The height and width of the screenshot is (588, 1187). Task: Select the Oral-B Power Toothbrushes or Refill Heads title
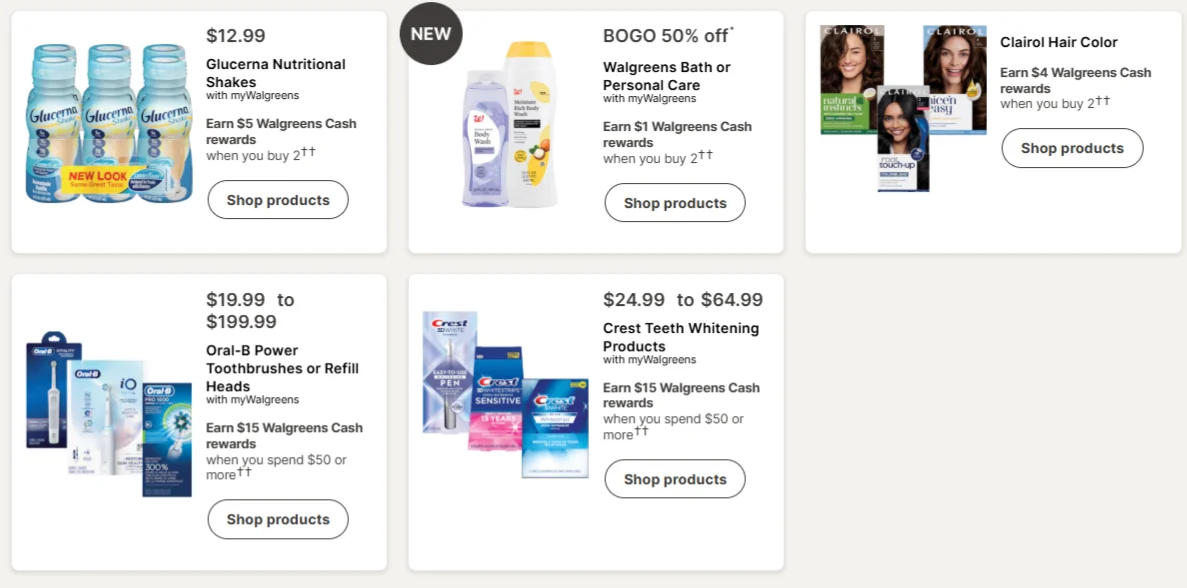(282, 368)
